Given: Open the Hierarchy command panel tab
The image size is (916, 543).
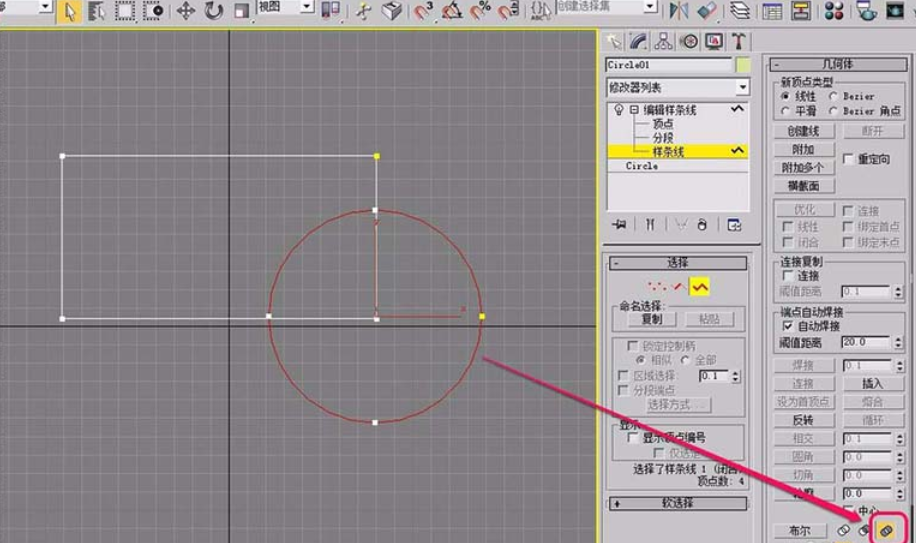Looking at the screenshot, I should pos(663,41).
